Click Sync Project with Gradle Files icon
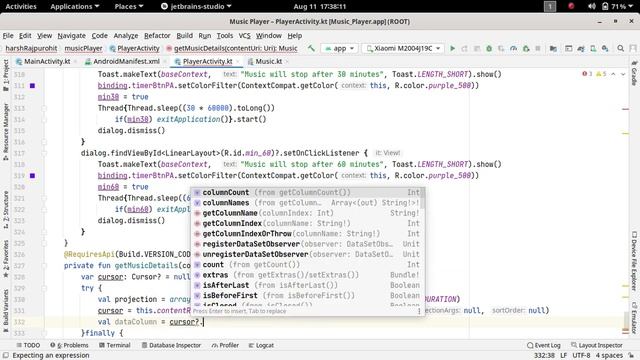Screen dimensions: 640x360 [x=581, y=48]
